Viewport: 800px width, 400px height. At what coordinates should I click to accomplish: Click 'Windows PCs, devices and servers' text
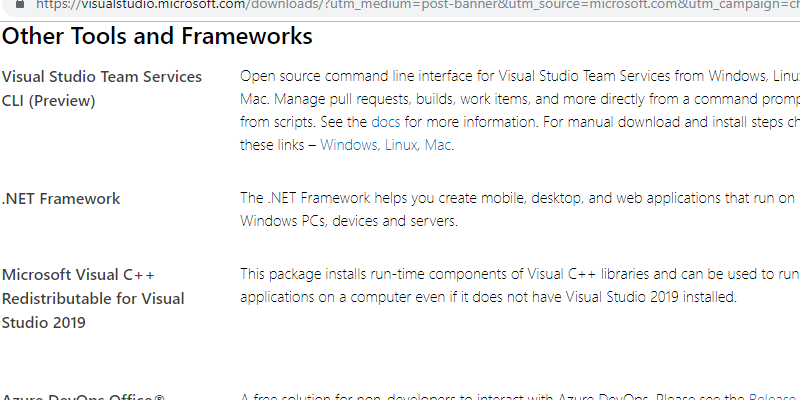pyautogui.click(x=349, y=221)
